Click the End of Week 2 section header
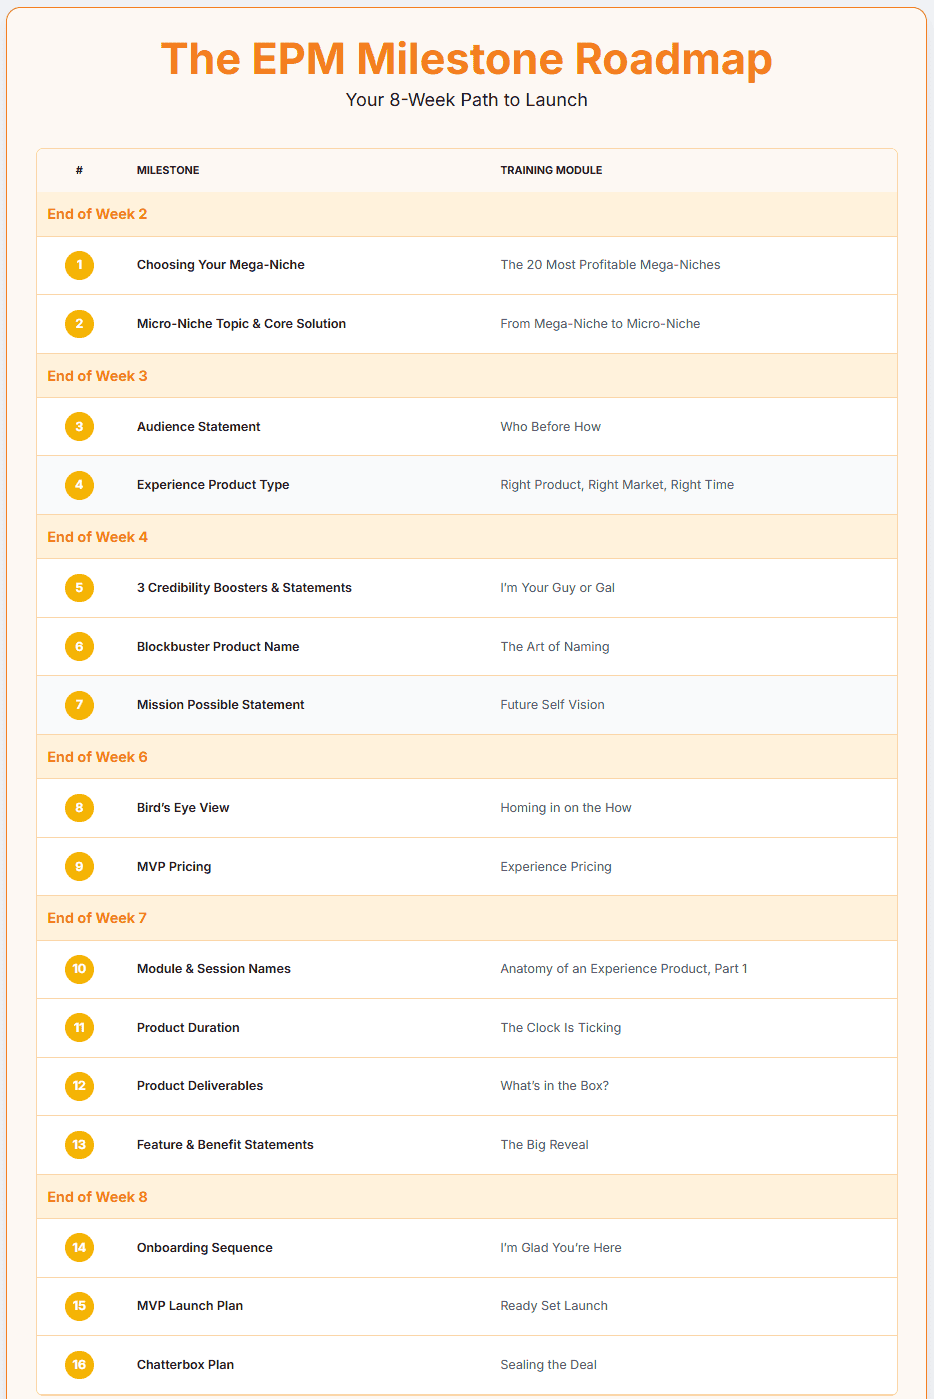The height and width of the screenshot is (1399, 934). pyautogui.click(x=467, y=214)
